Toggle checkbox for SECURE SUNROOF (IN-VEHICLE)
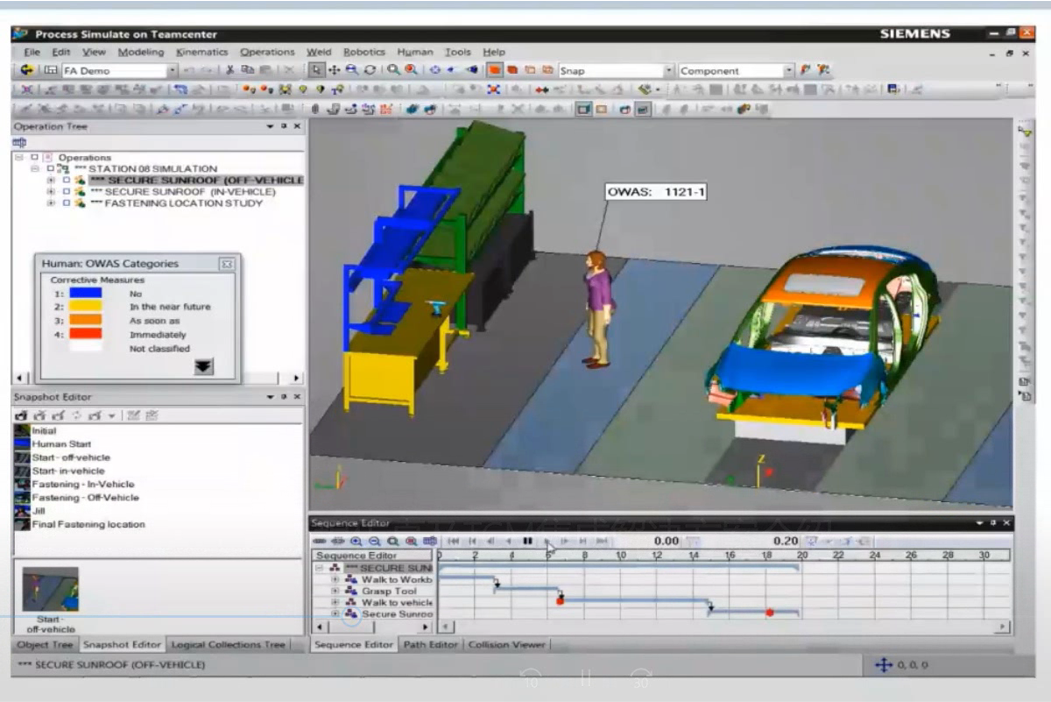 [x=66, y=192]
